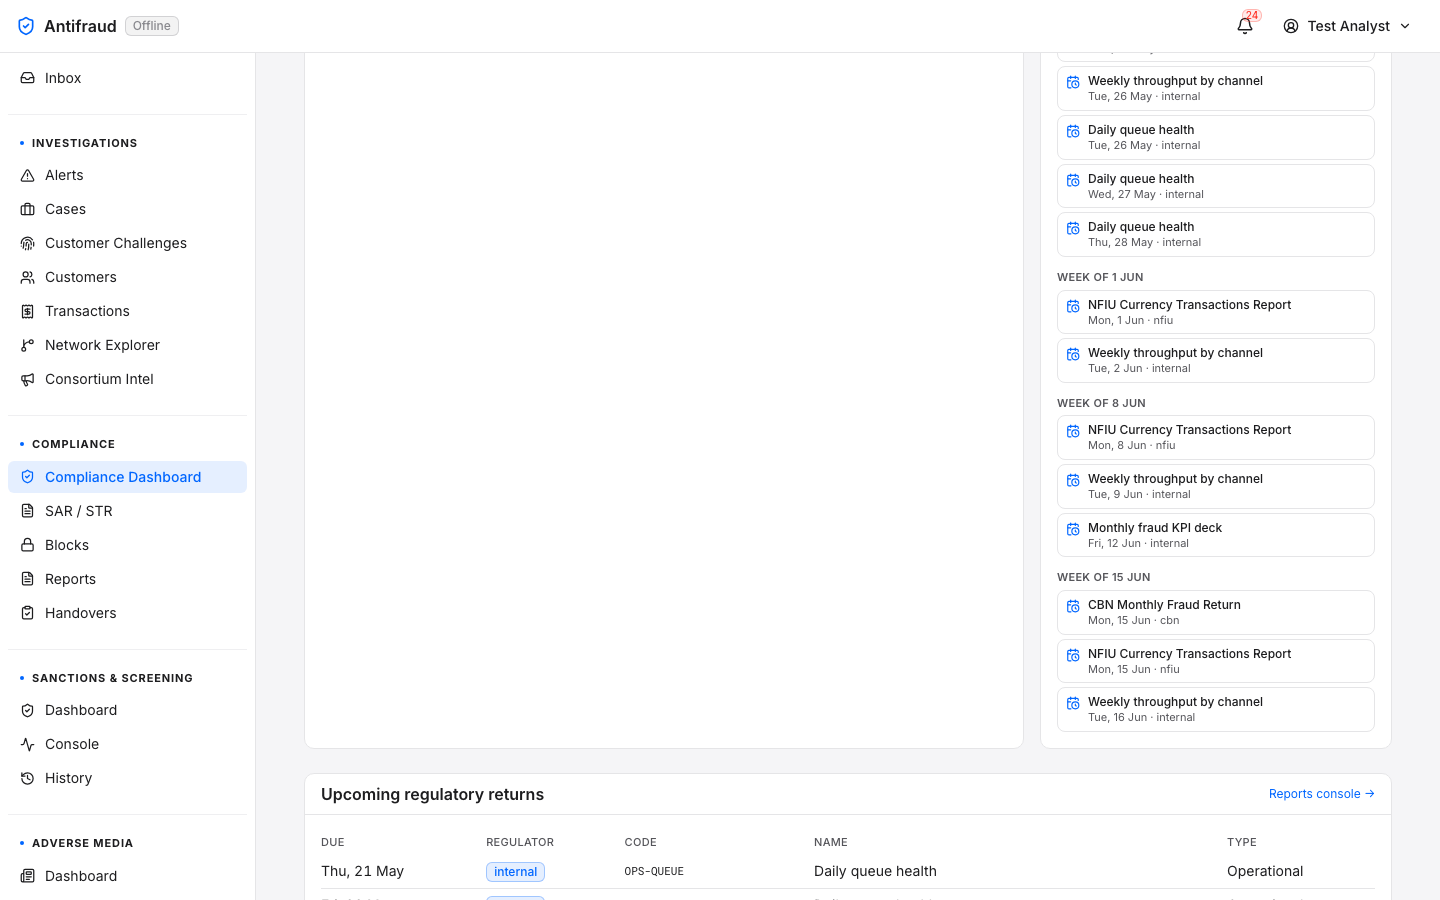The height and width of the screenshot is (900, 1440).
Task: Click the SAR / STR document icon
Action: coord(28,511)
